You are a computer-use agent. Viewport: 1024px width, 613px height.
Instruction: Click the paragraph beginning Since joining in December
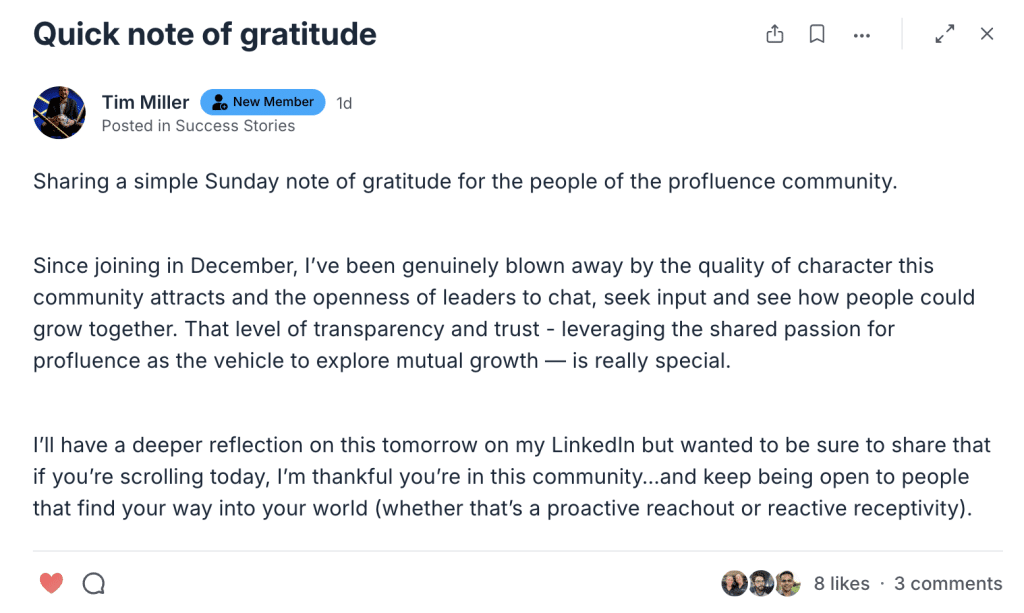pyautogui.click(x=504, y=313)
